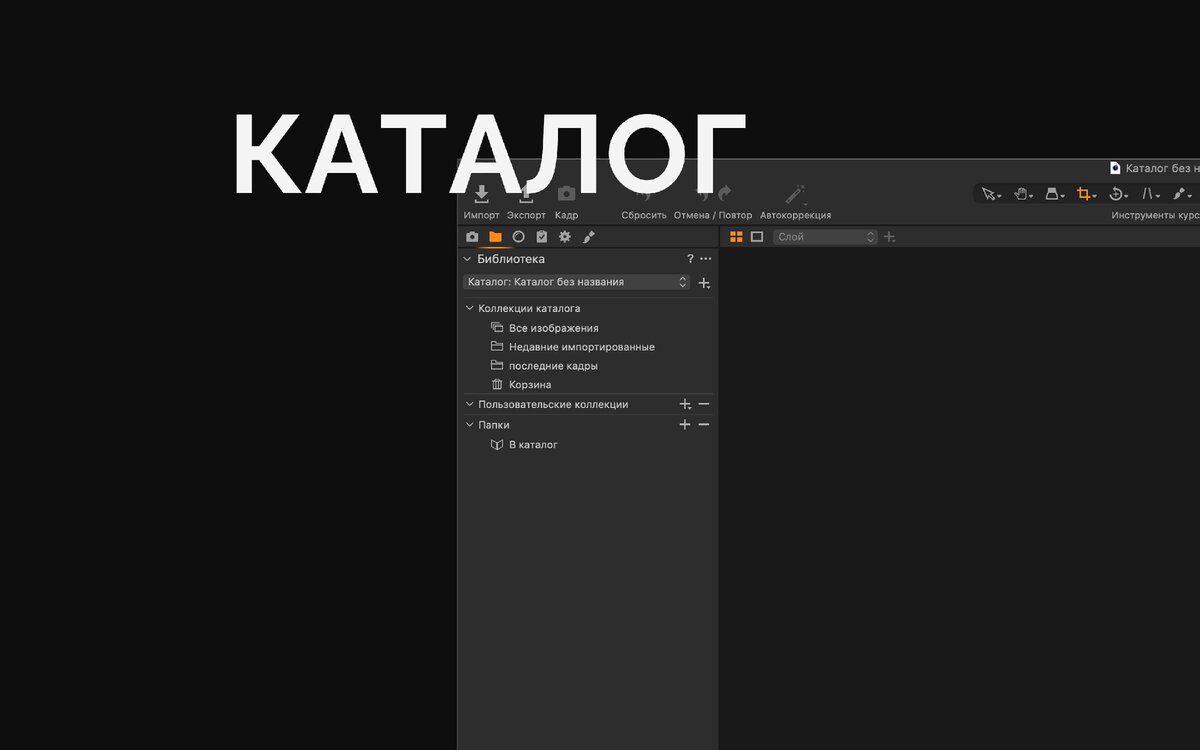Click the redo arrow above Отмена / Повтор
Screen dimensions: 1200x750
point(725,194)
